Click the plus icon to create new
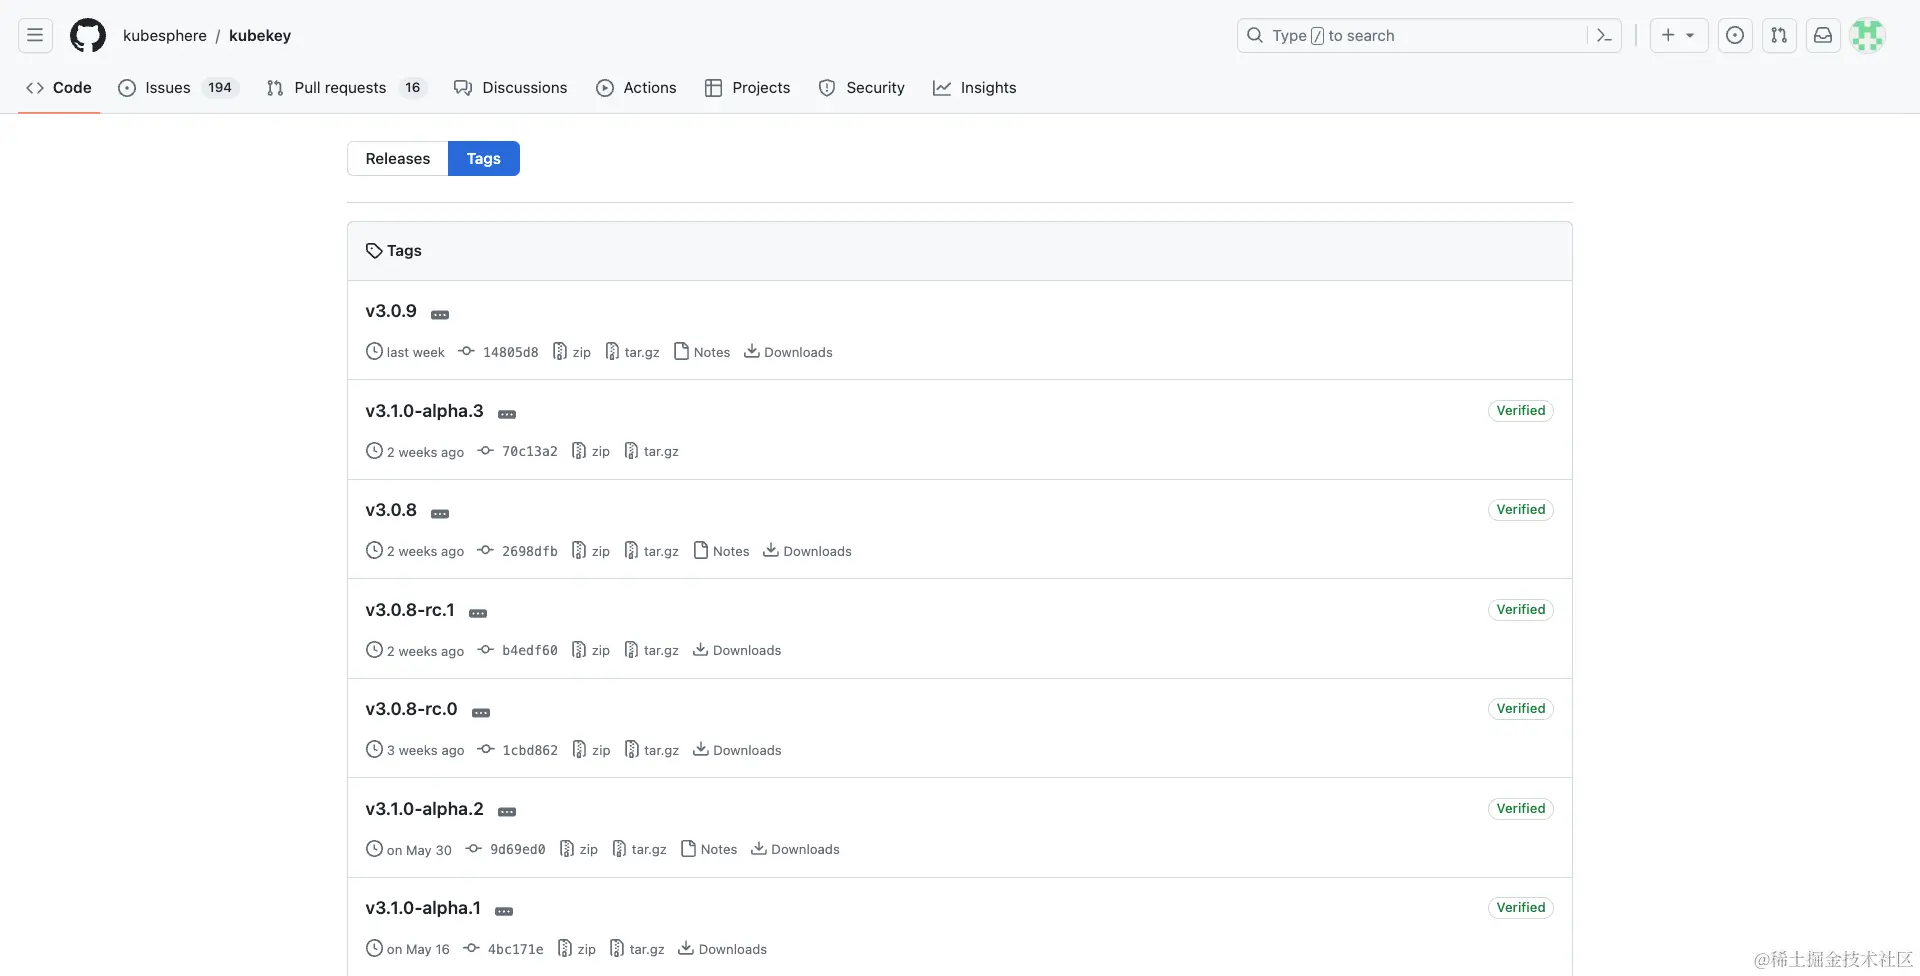Screen dimensions: 1920x976 pyautogui.click(x=1666, y=35)
